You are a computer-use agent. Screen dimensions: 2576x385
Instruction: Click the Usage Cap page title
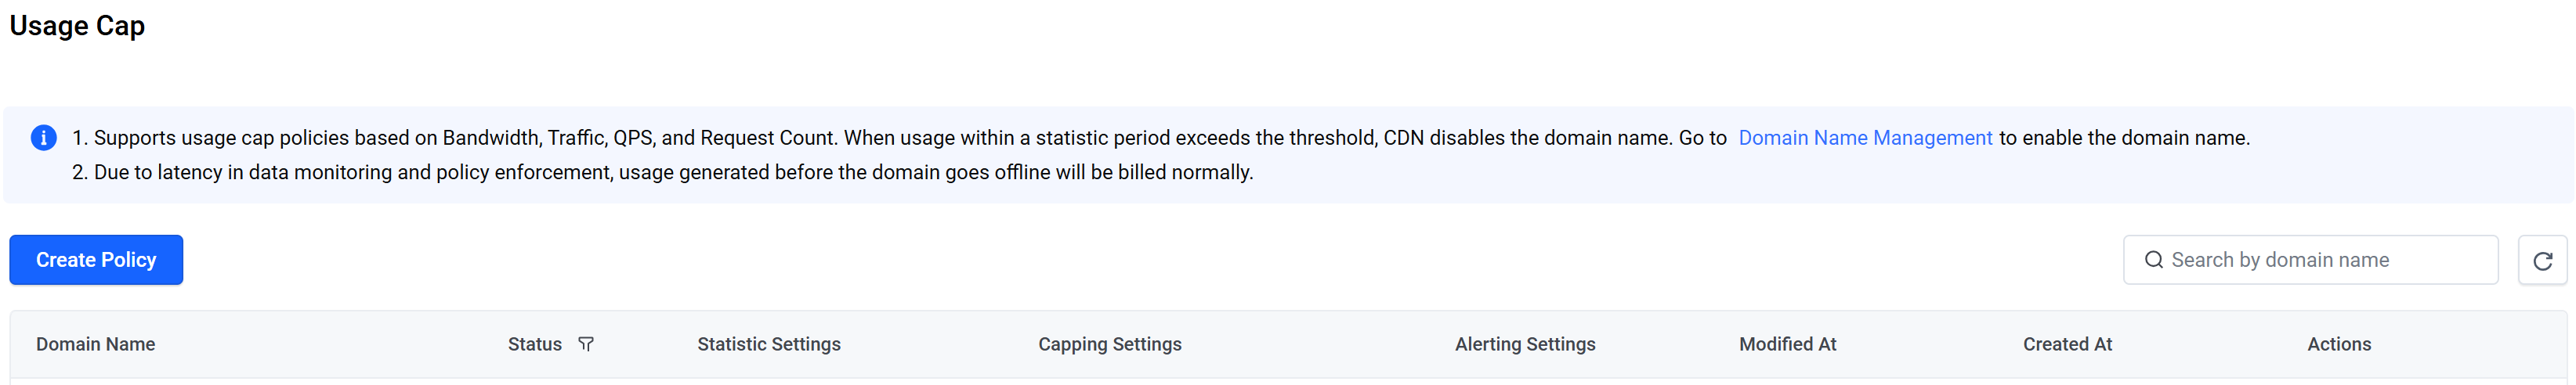tap(77, 26)
